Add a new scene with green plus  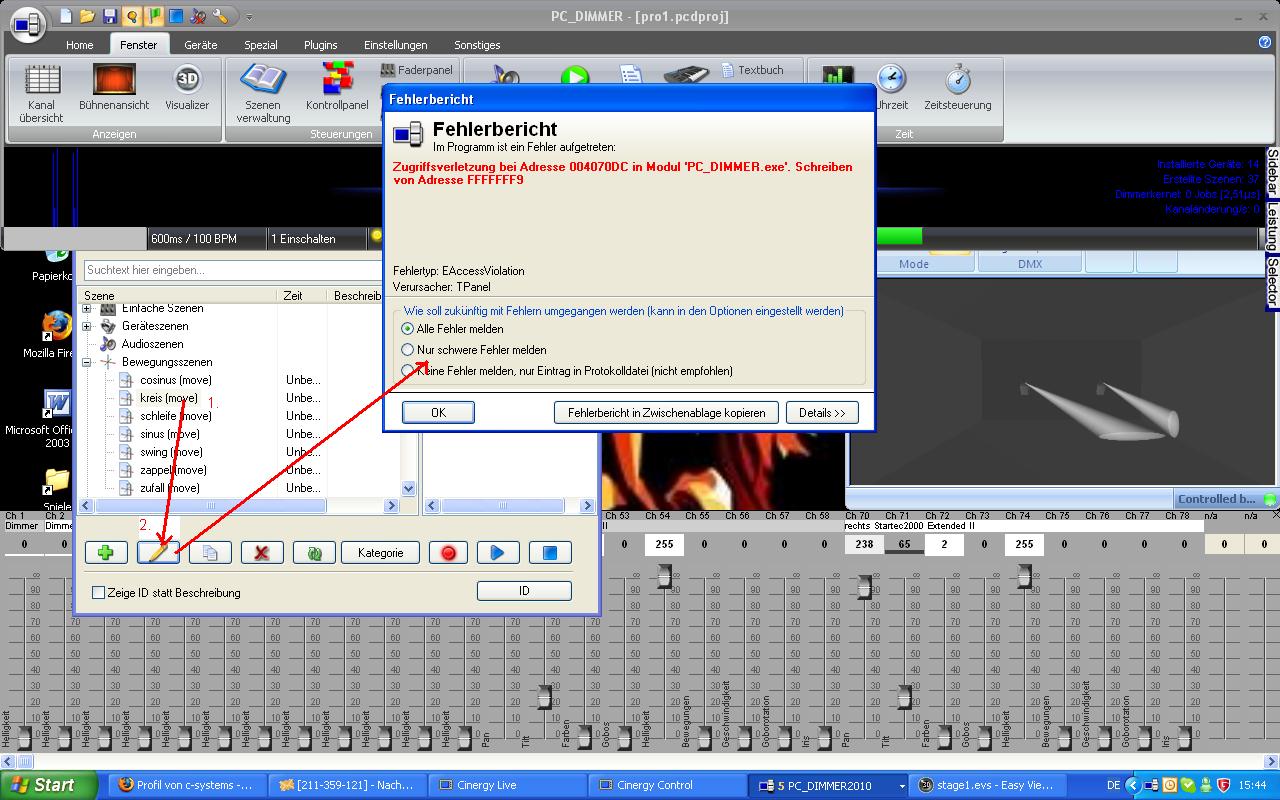[x=106, y=552]
